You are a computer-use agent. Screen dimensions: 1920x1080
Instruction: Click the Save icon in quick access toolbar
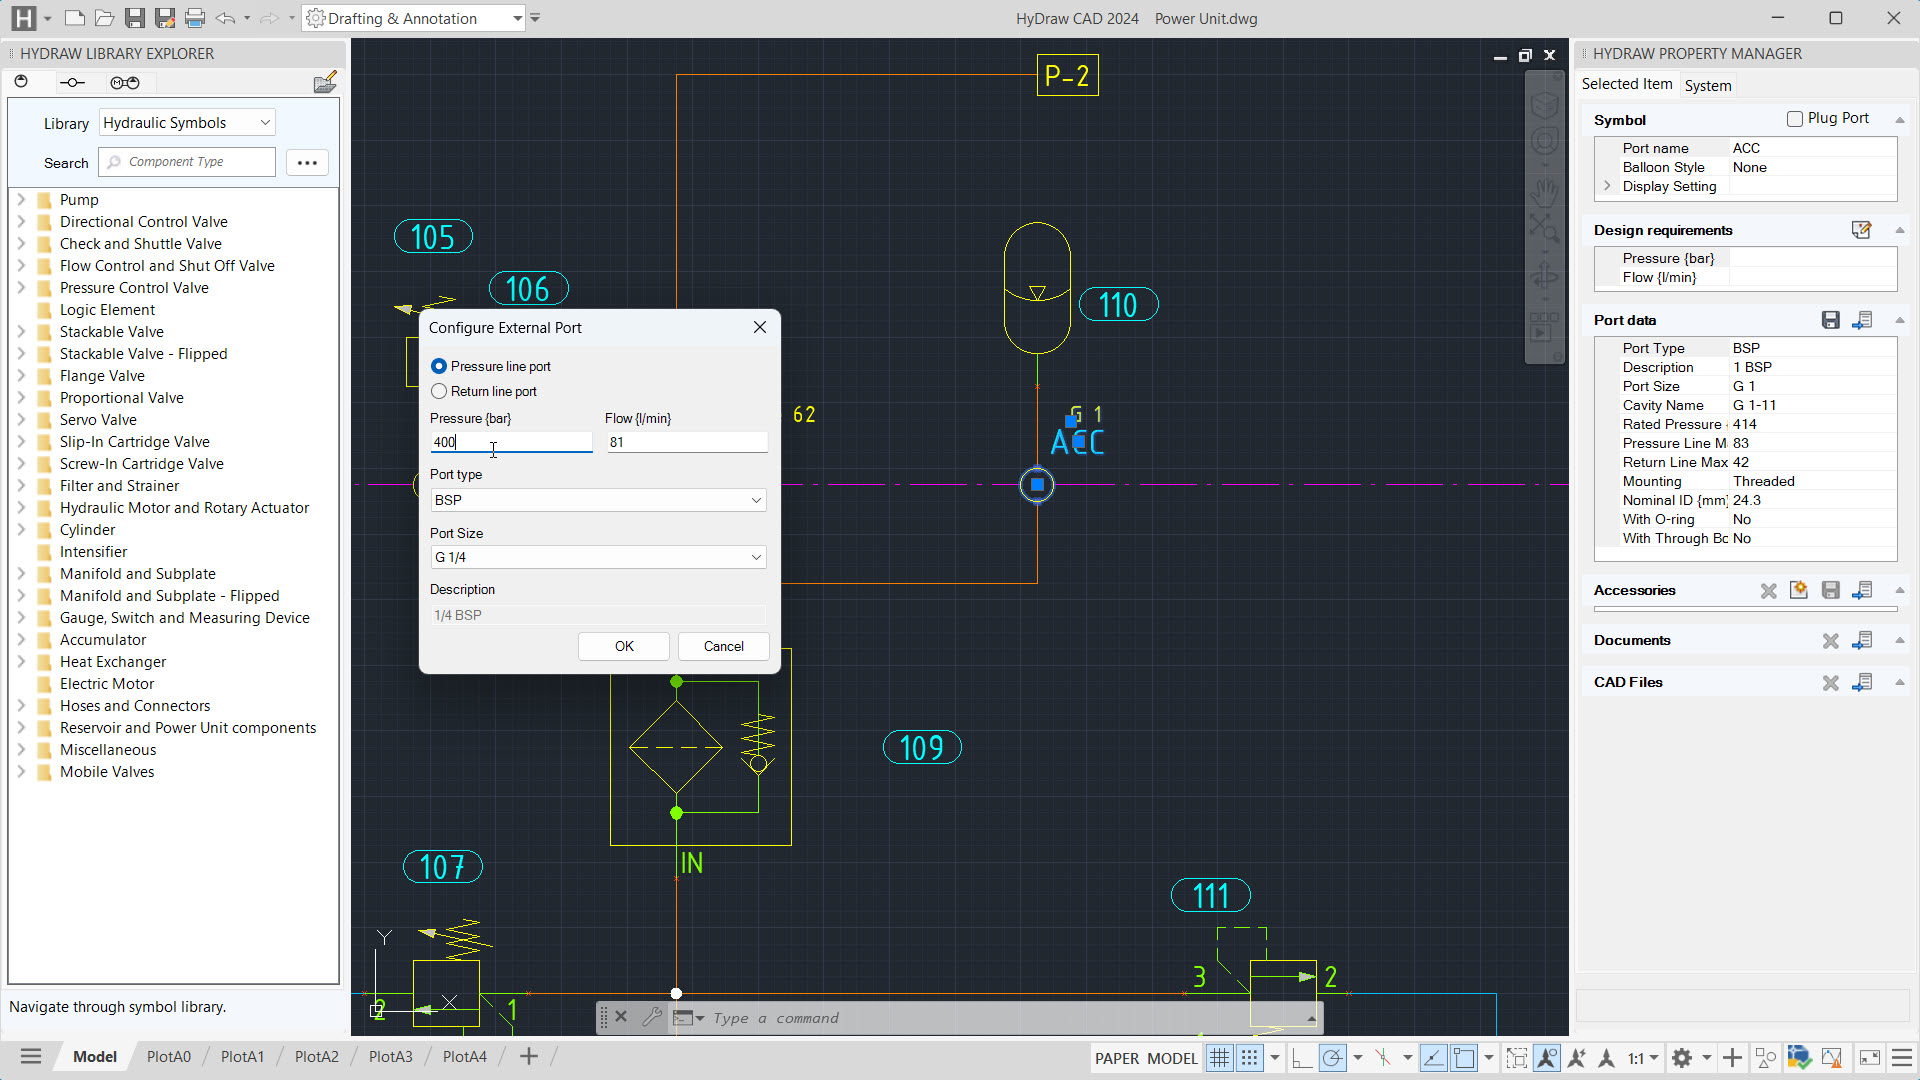[x=135, y=18]
